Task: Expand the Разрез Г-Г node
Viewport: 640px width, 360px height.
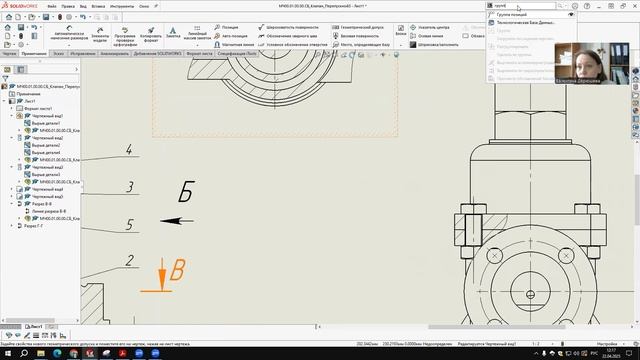Action: (12, 226)
